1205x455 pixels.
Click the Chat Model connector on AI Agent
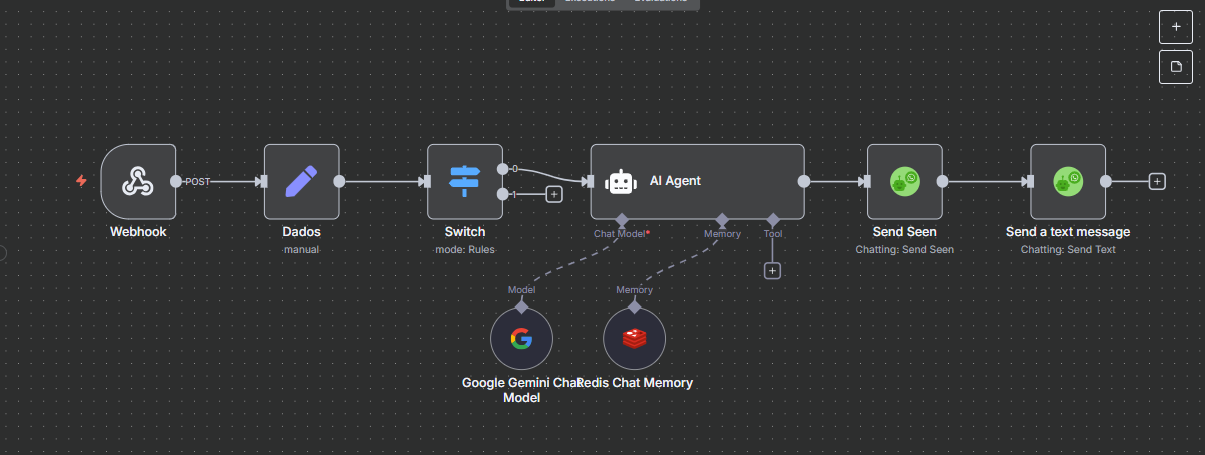click(621, 218)
